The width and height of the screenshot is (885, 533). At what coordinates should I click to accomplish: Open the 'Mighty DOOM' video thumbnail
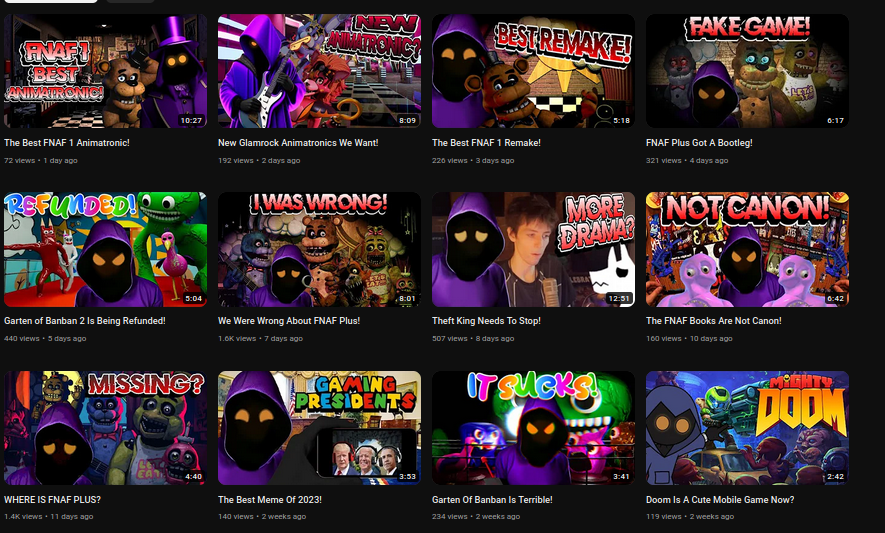coord(747,428)
